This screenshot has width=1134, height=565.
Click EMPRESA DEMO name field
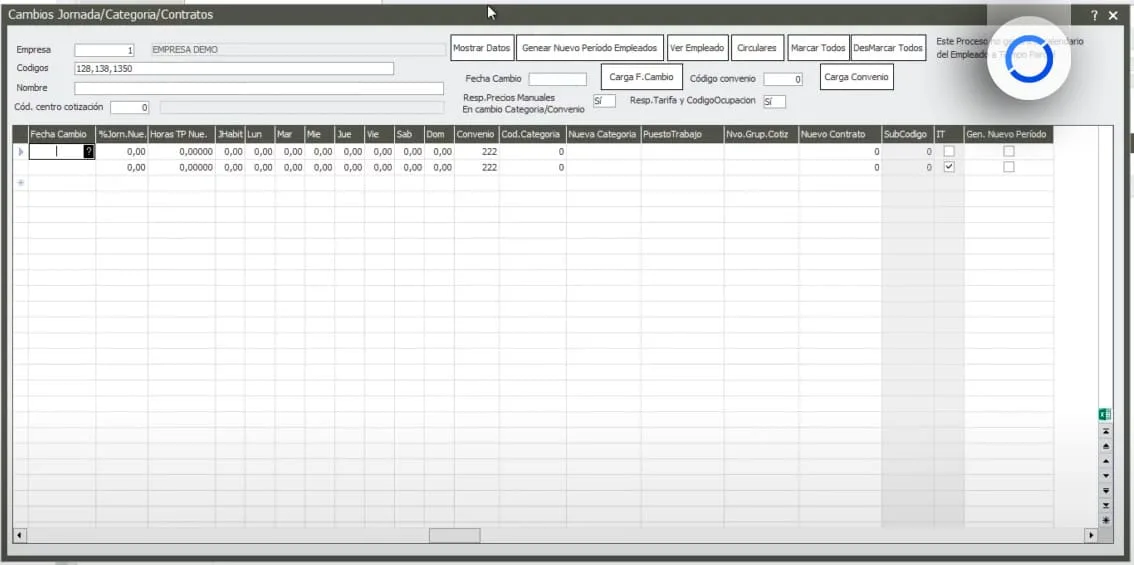pyautogui.click(x=297, y=50)
